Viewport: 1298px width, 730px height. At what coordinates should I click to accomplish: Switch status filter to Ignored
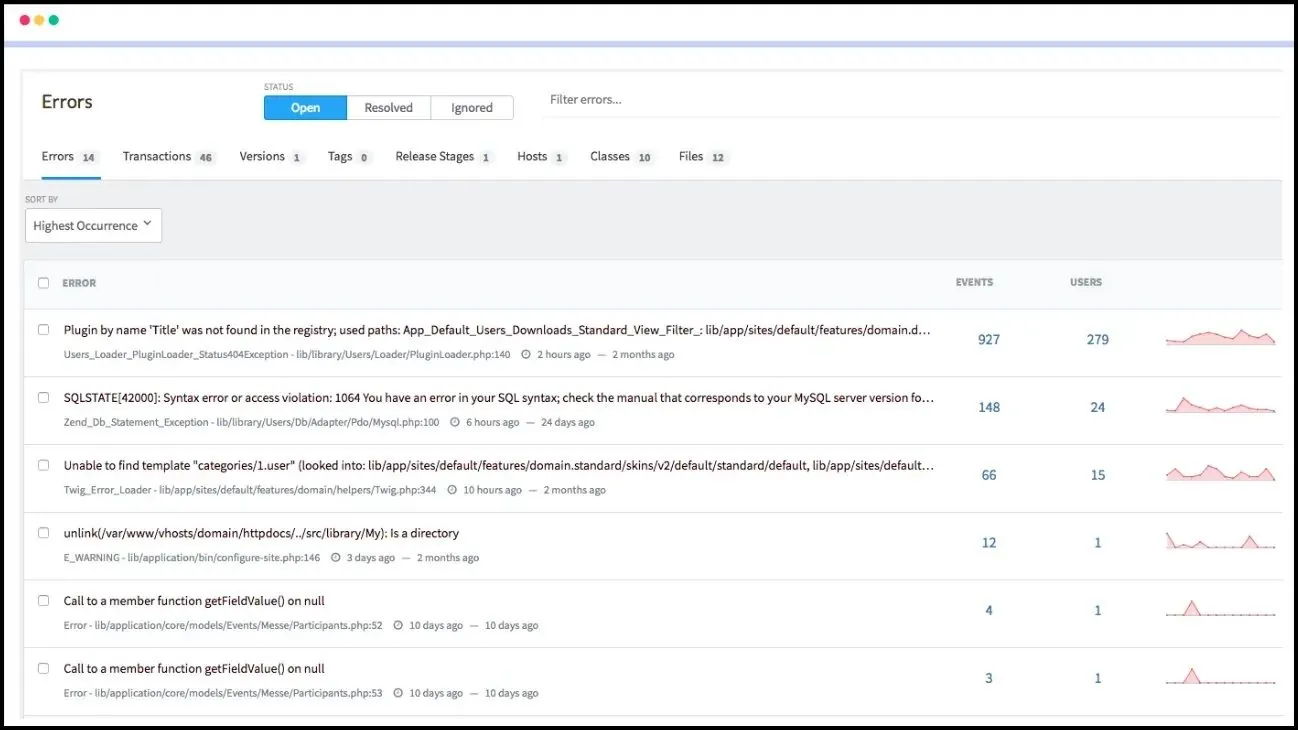[x=472, y=108]
